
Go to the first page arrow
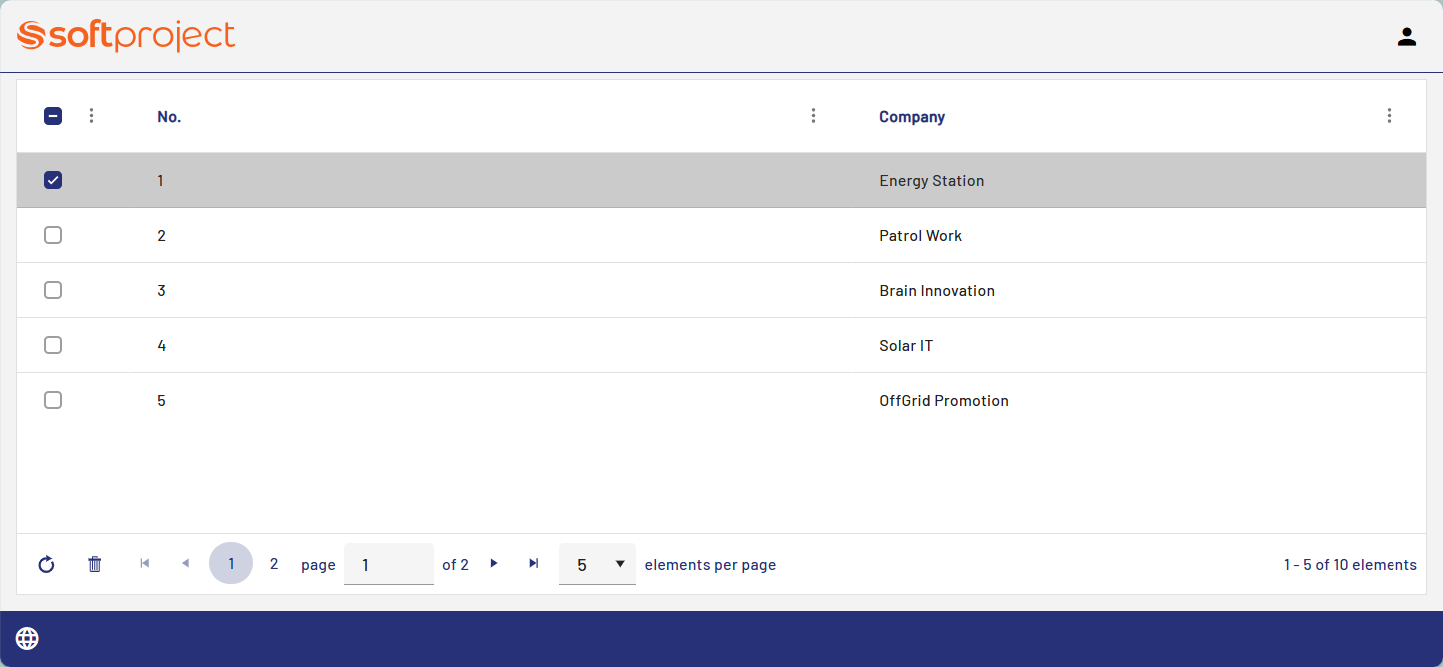pyautogui.click(x=145, y=564)
